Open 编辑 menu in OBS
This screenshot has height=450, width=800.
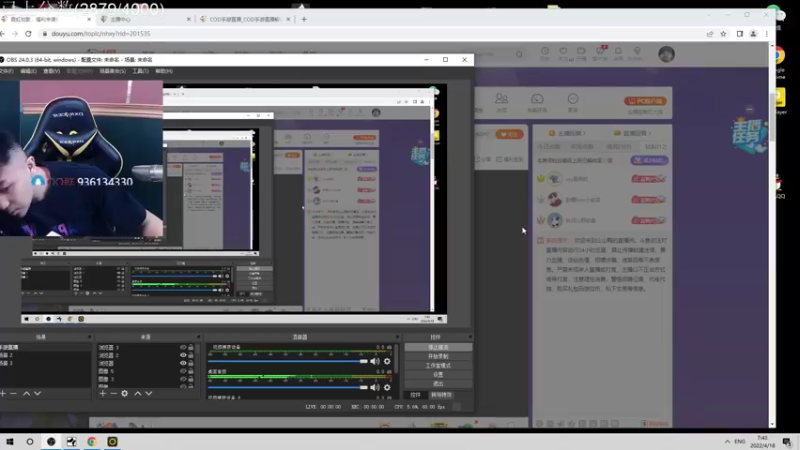pyautogui.click(x=28, y=71)
